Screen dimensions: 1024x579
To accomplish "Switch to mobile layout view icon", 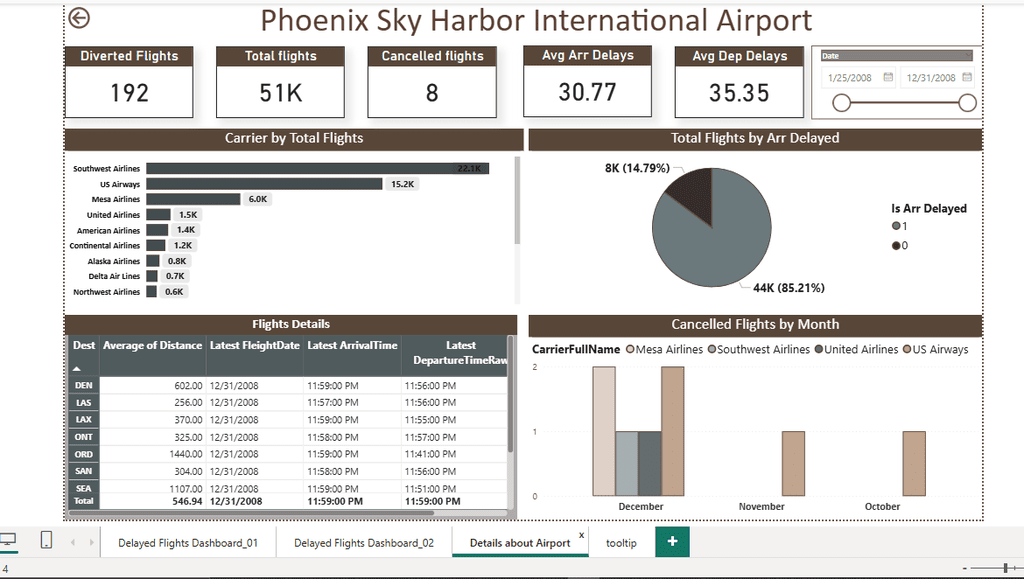I will coord(46,540).
